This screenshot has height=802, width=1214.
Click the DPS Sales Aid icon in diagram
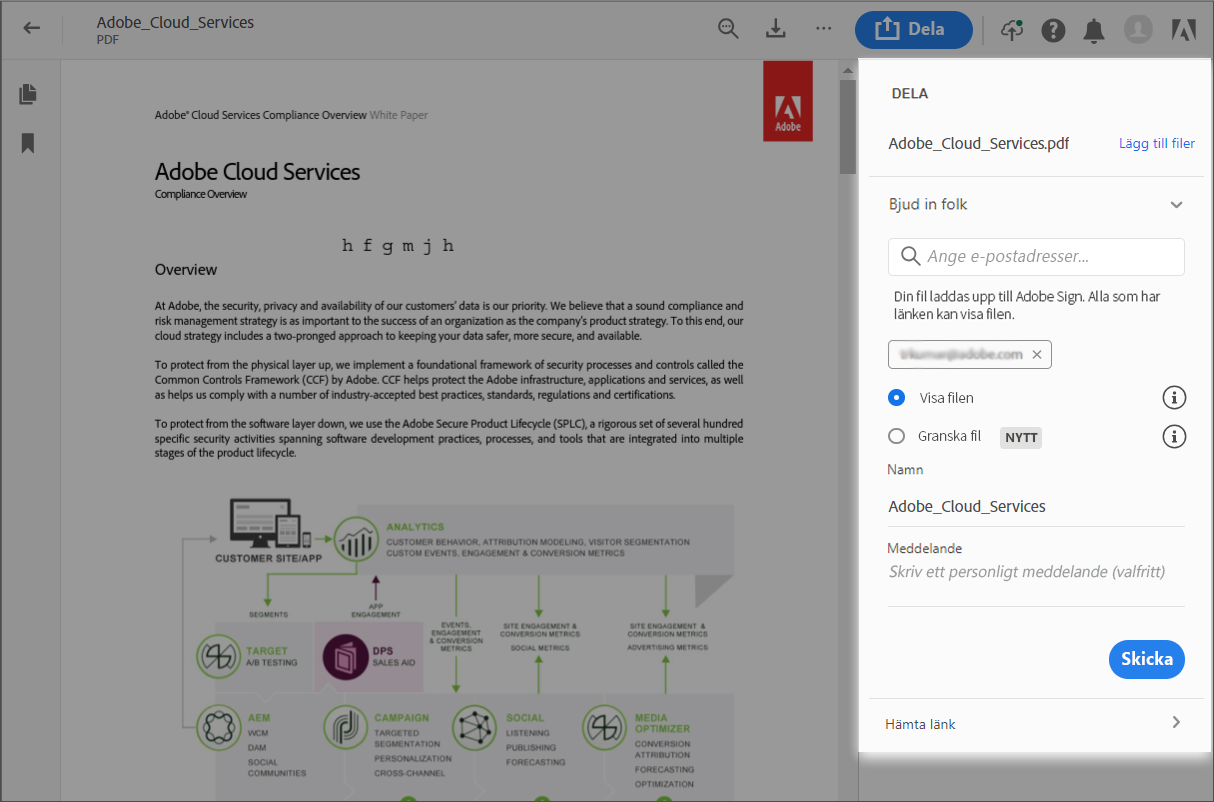click(x=345, y=656)
